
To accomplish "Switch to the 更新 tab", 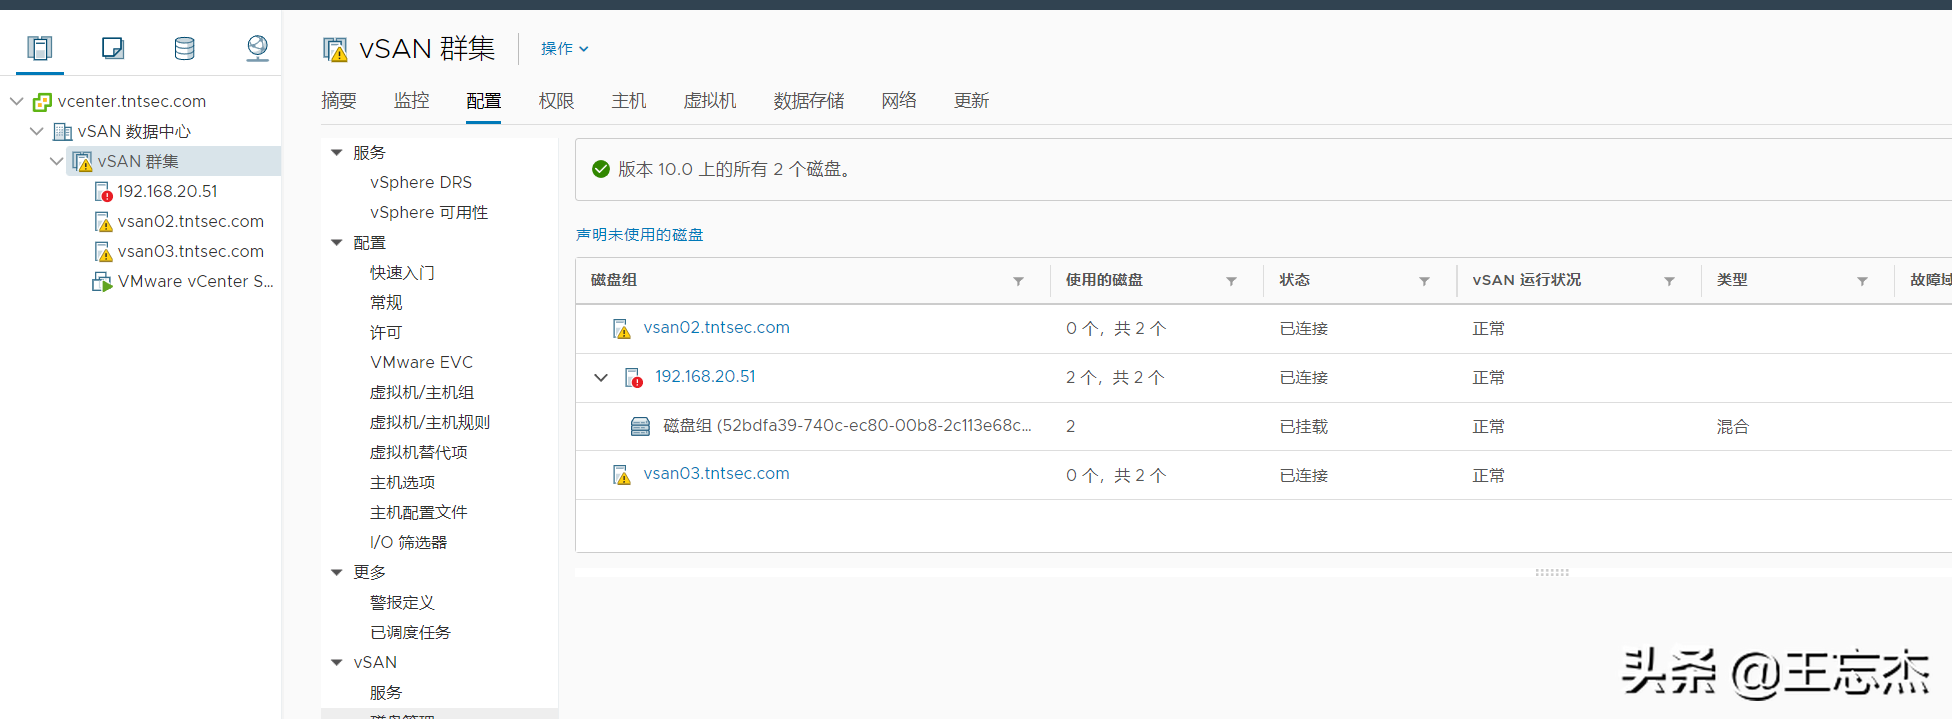I will 971,100.
